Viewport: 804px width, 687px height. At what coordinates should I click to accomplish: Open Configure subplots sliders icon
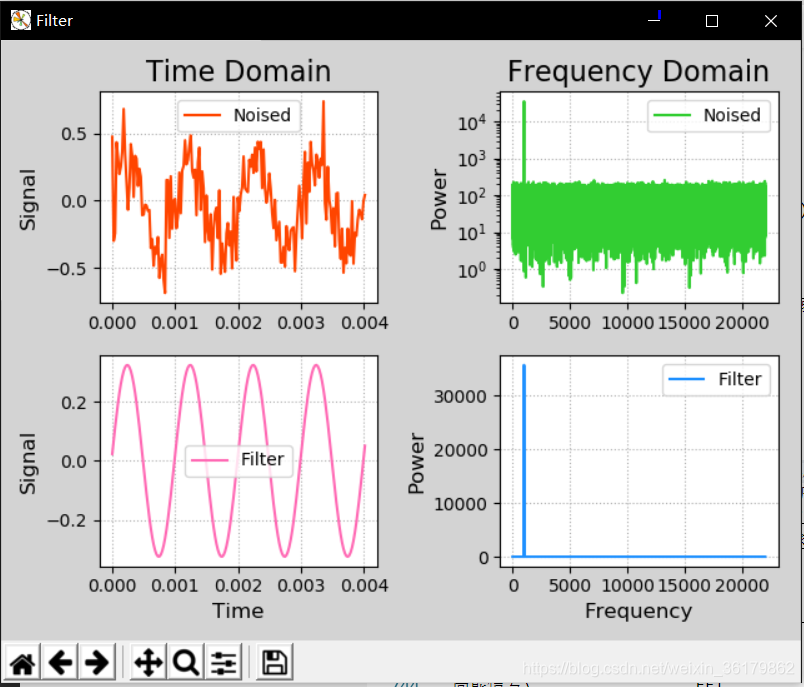pos(224,662)
